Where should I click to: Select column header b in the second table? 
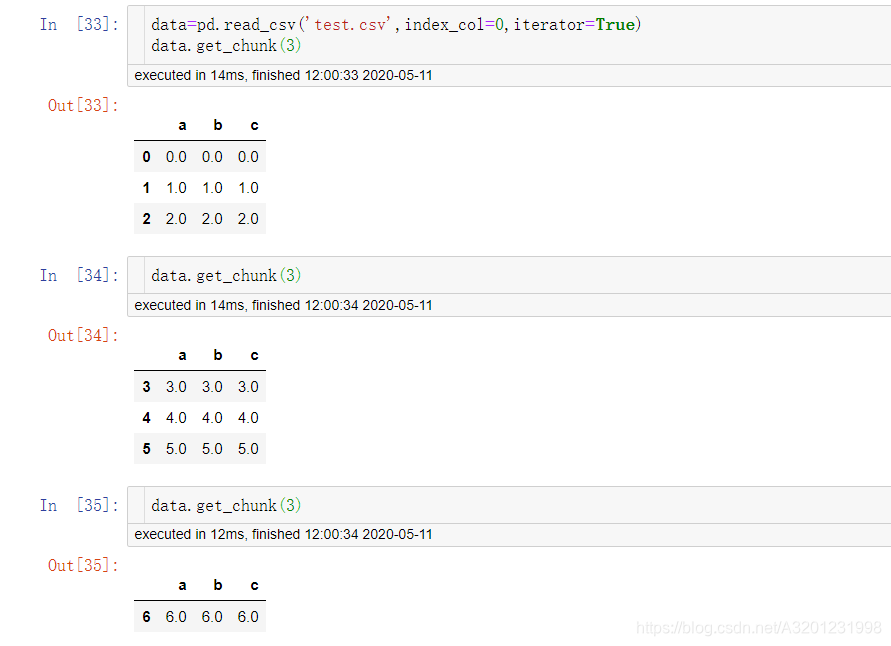[x=217, y=354]
